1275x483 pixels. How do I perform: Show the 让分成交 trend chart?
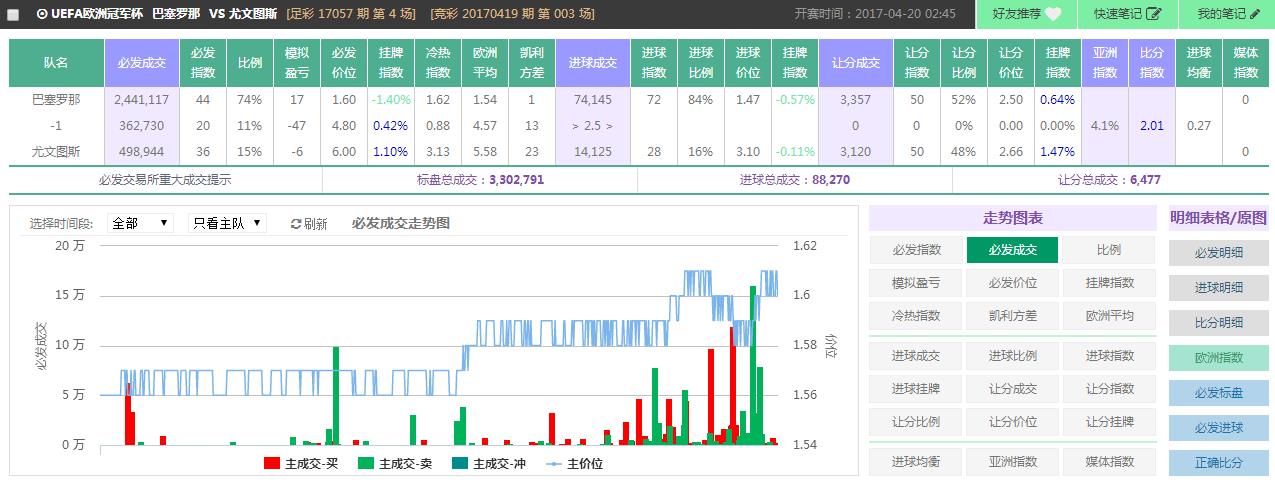pyautogui.click(x=1012, y=388)
